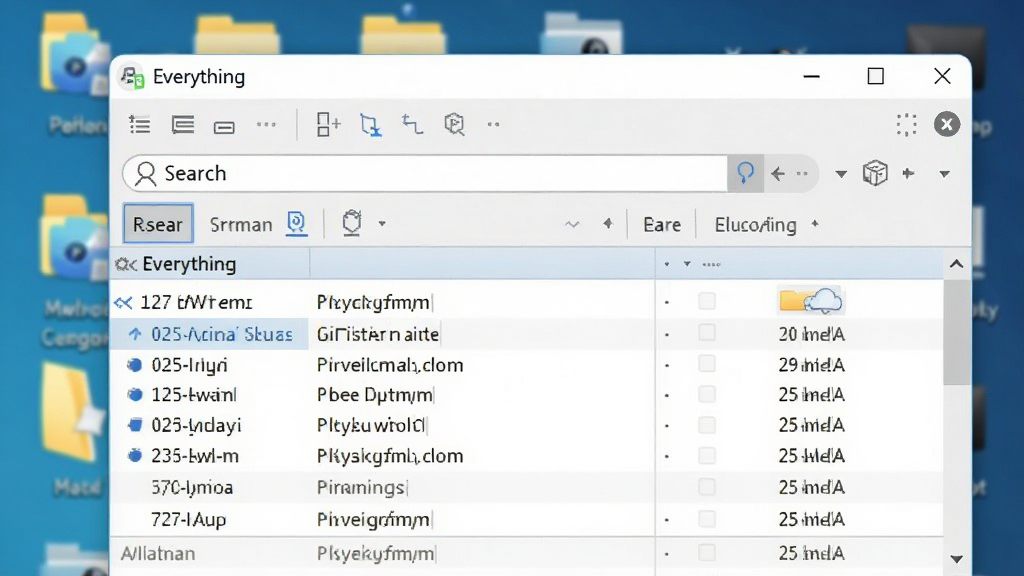This screenshot has width=1024, height=576.
Task: Open the Eare tab
Action: (662, 225)
